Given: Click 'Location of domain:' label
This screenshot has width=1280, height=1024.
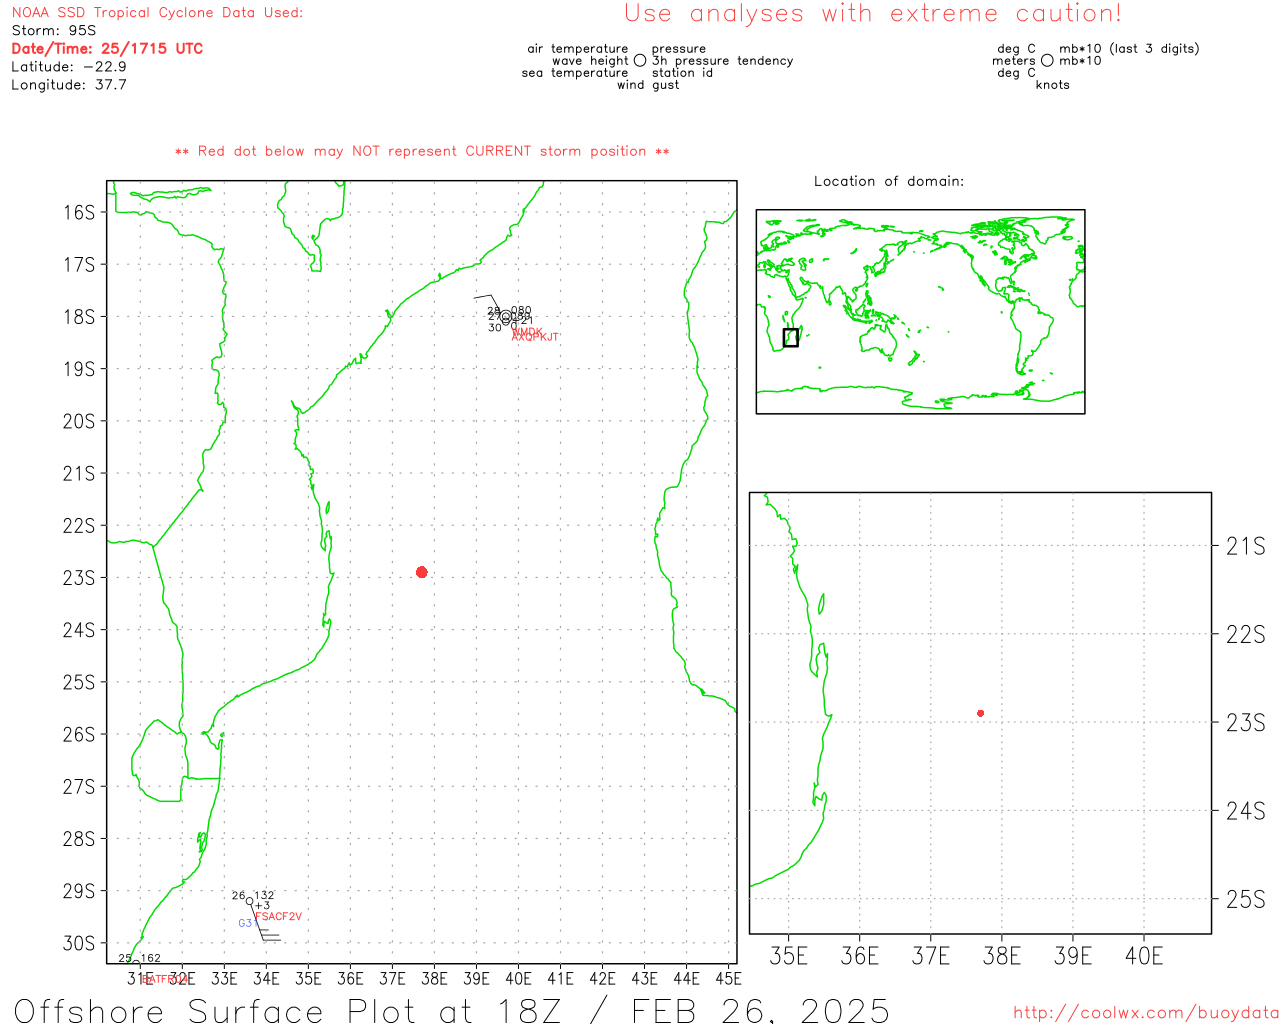Looking at the screenshot, I should [x=889, y=181].
